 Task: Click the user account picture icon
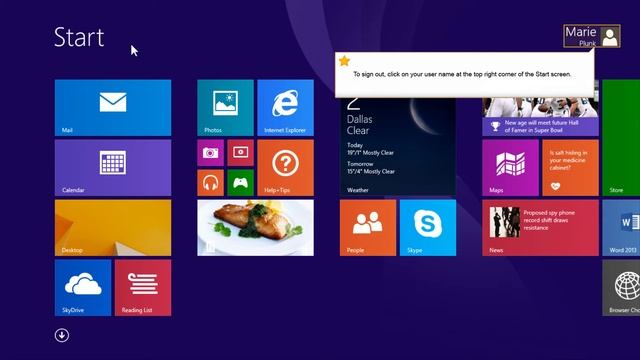[610, 37]
